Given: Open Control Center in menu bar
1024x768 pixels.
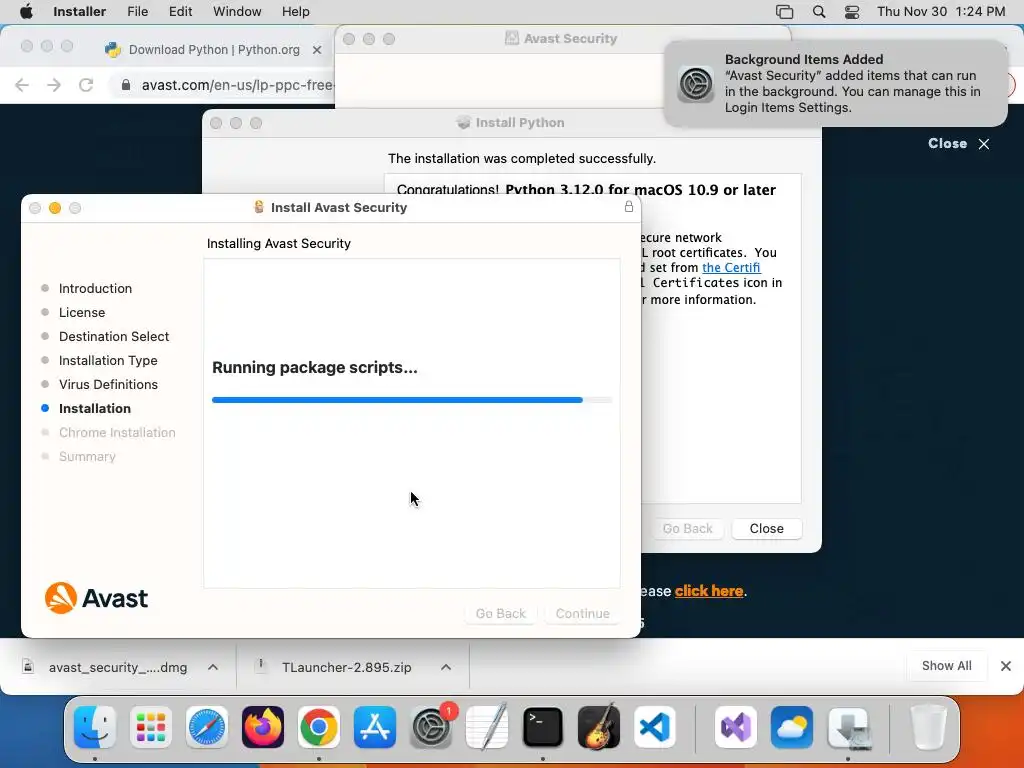Looking at the screenshot, I should (x=852, y=12).
